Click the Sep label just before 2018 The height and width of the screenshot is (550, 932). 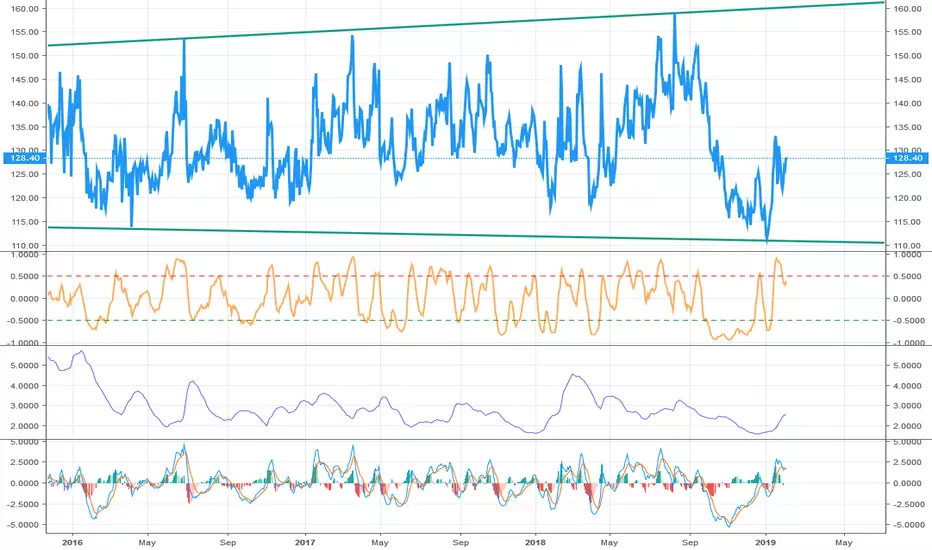[x=461, y=542]
